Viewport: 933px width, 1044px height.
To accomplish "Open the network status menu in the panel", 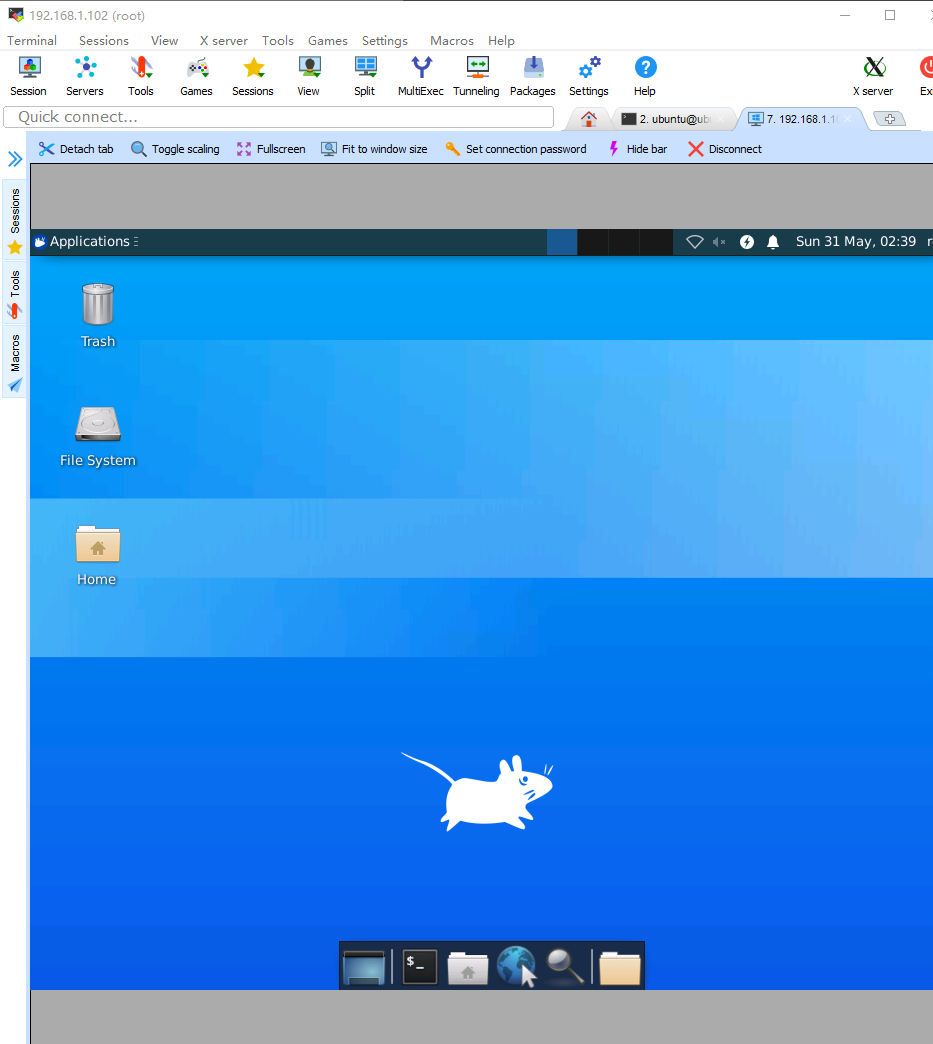I will tap(695, 241).
